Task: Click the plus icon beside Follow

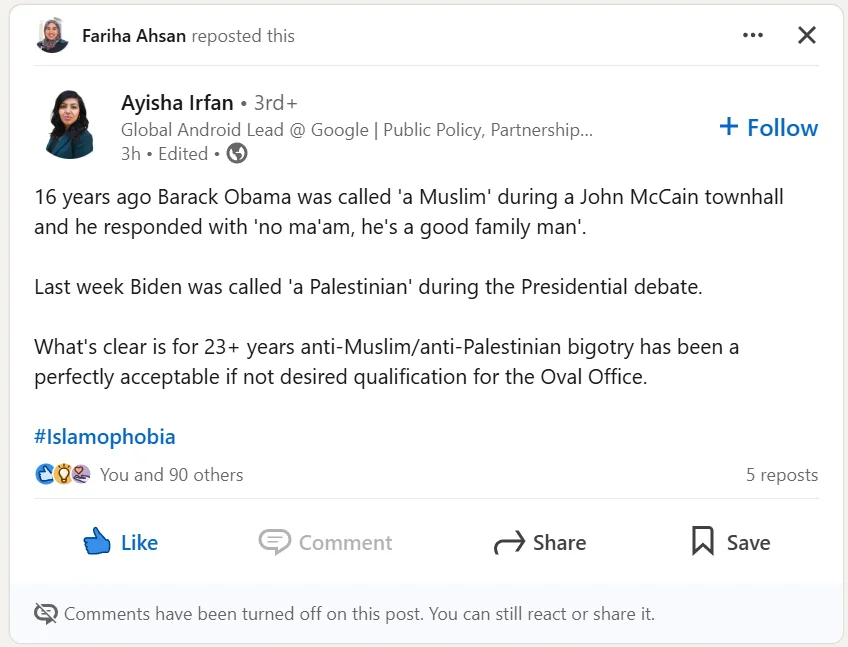Action: pos(728,127)
